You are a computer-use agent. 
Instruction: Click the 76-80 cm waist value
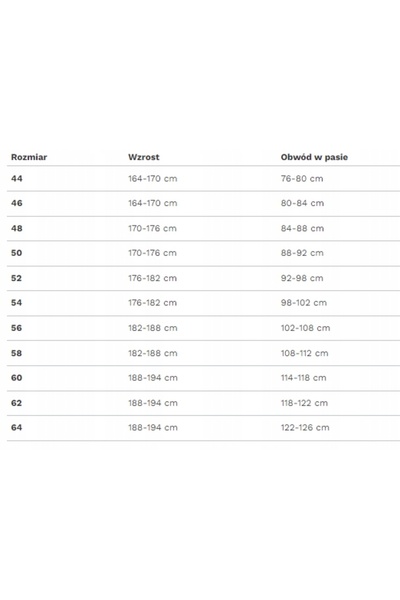(x=302, y=178)
